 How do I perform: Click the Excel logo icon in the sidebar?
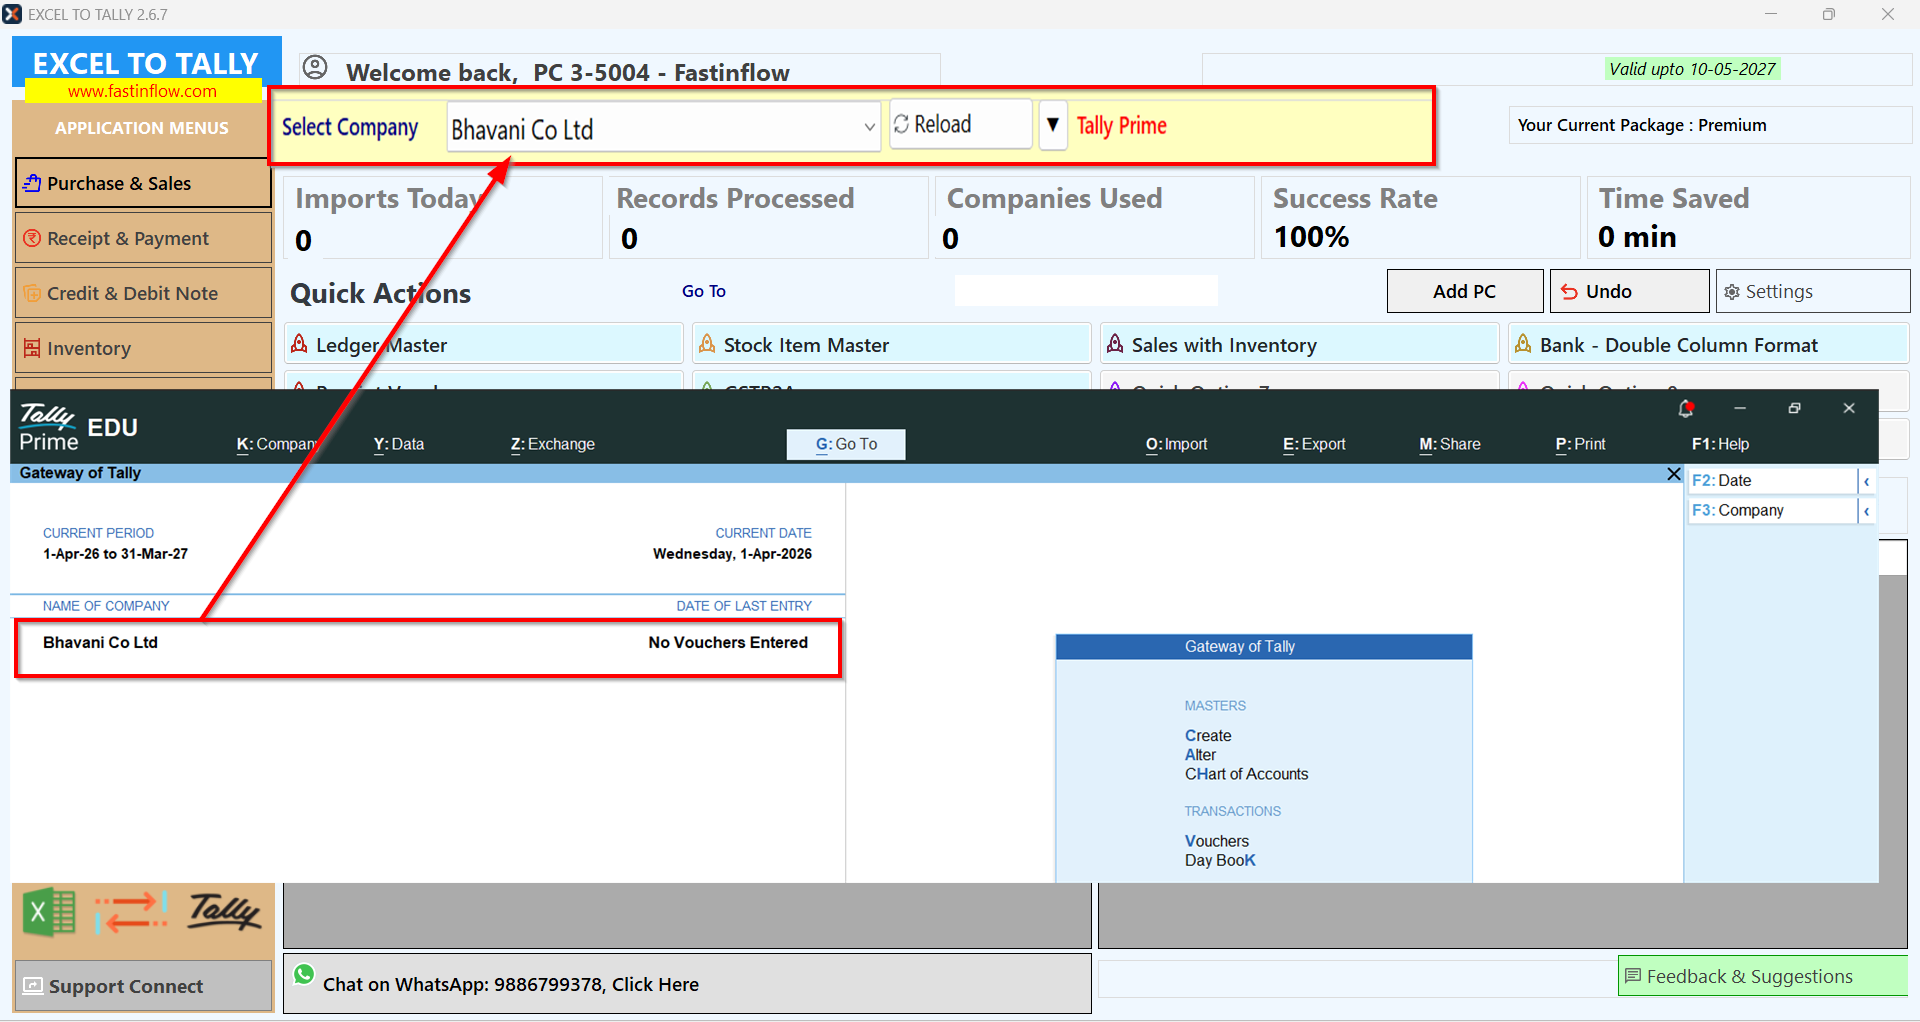[49, 912]
